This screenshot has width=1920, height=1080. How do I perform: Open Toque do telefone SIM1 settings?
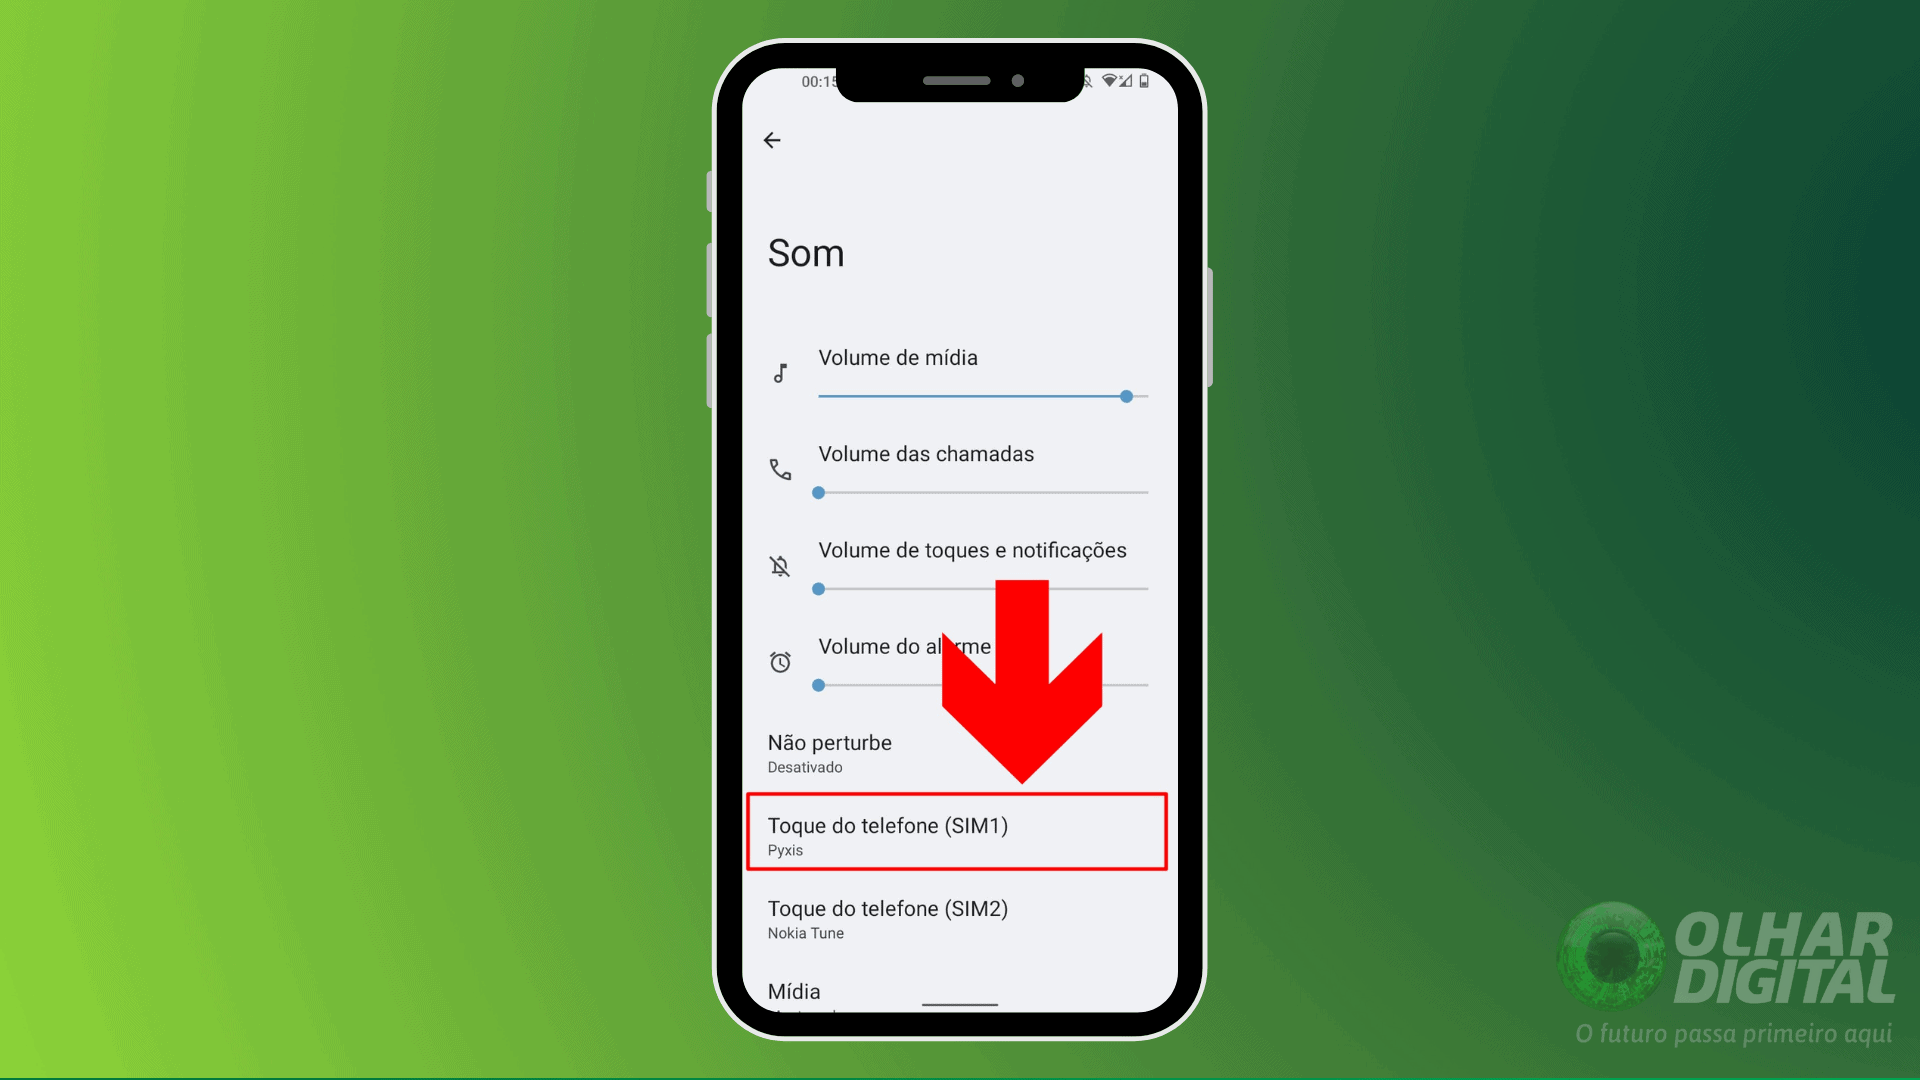tap(959, 833)
